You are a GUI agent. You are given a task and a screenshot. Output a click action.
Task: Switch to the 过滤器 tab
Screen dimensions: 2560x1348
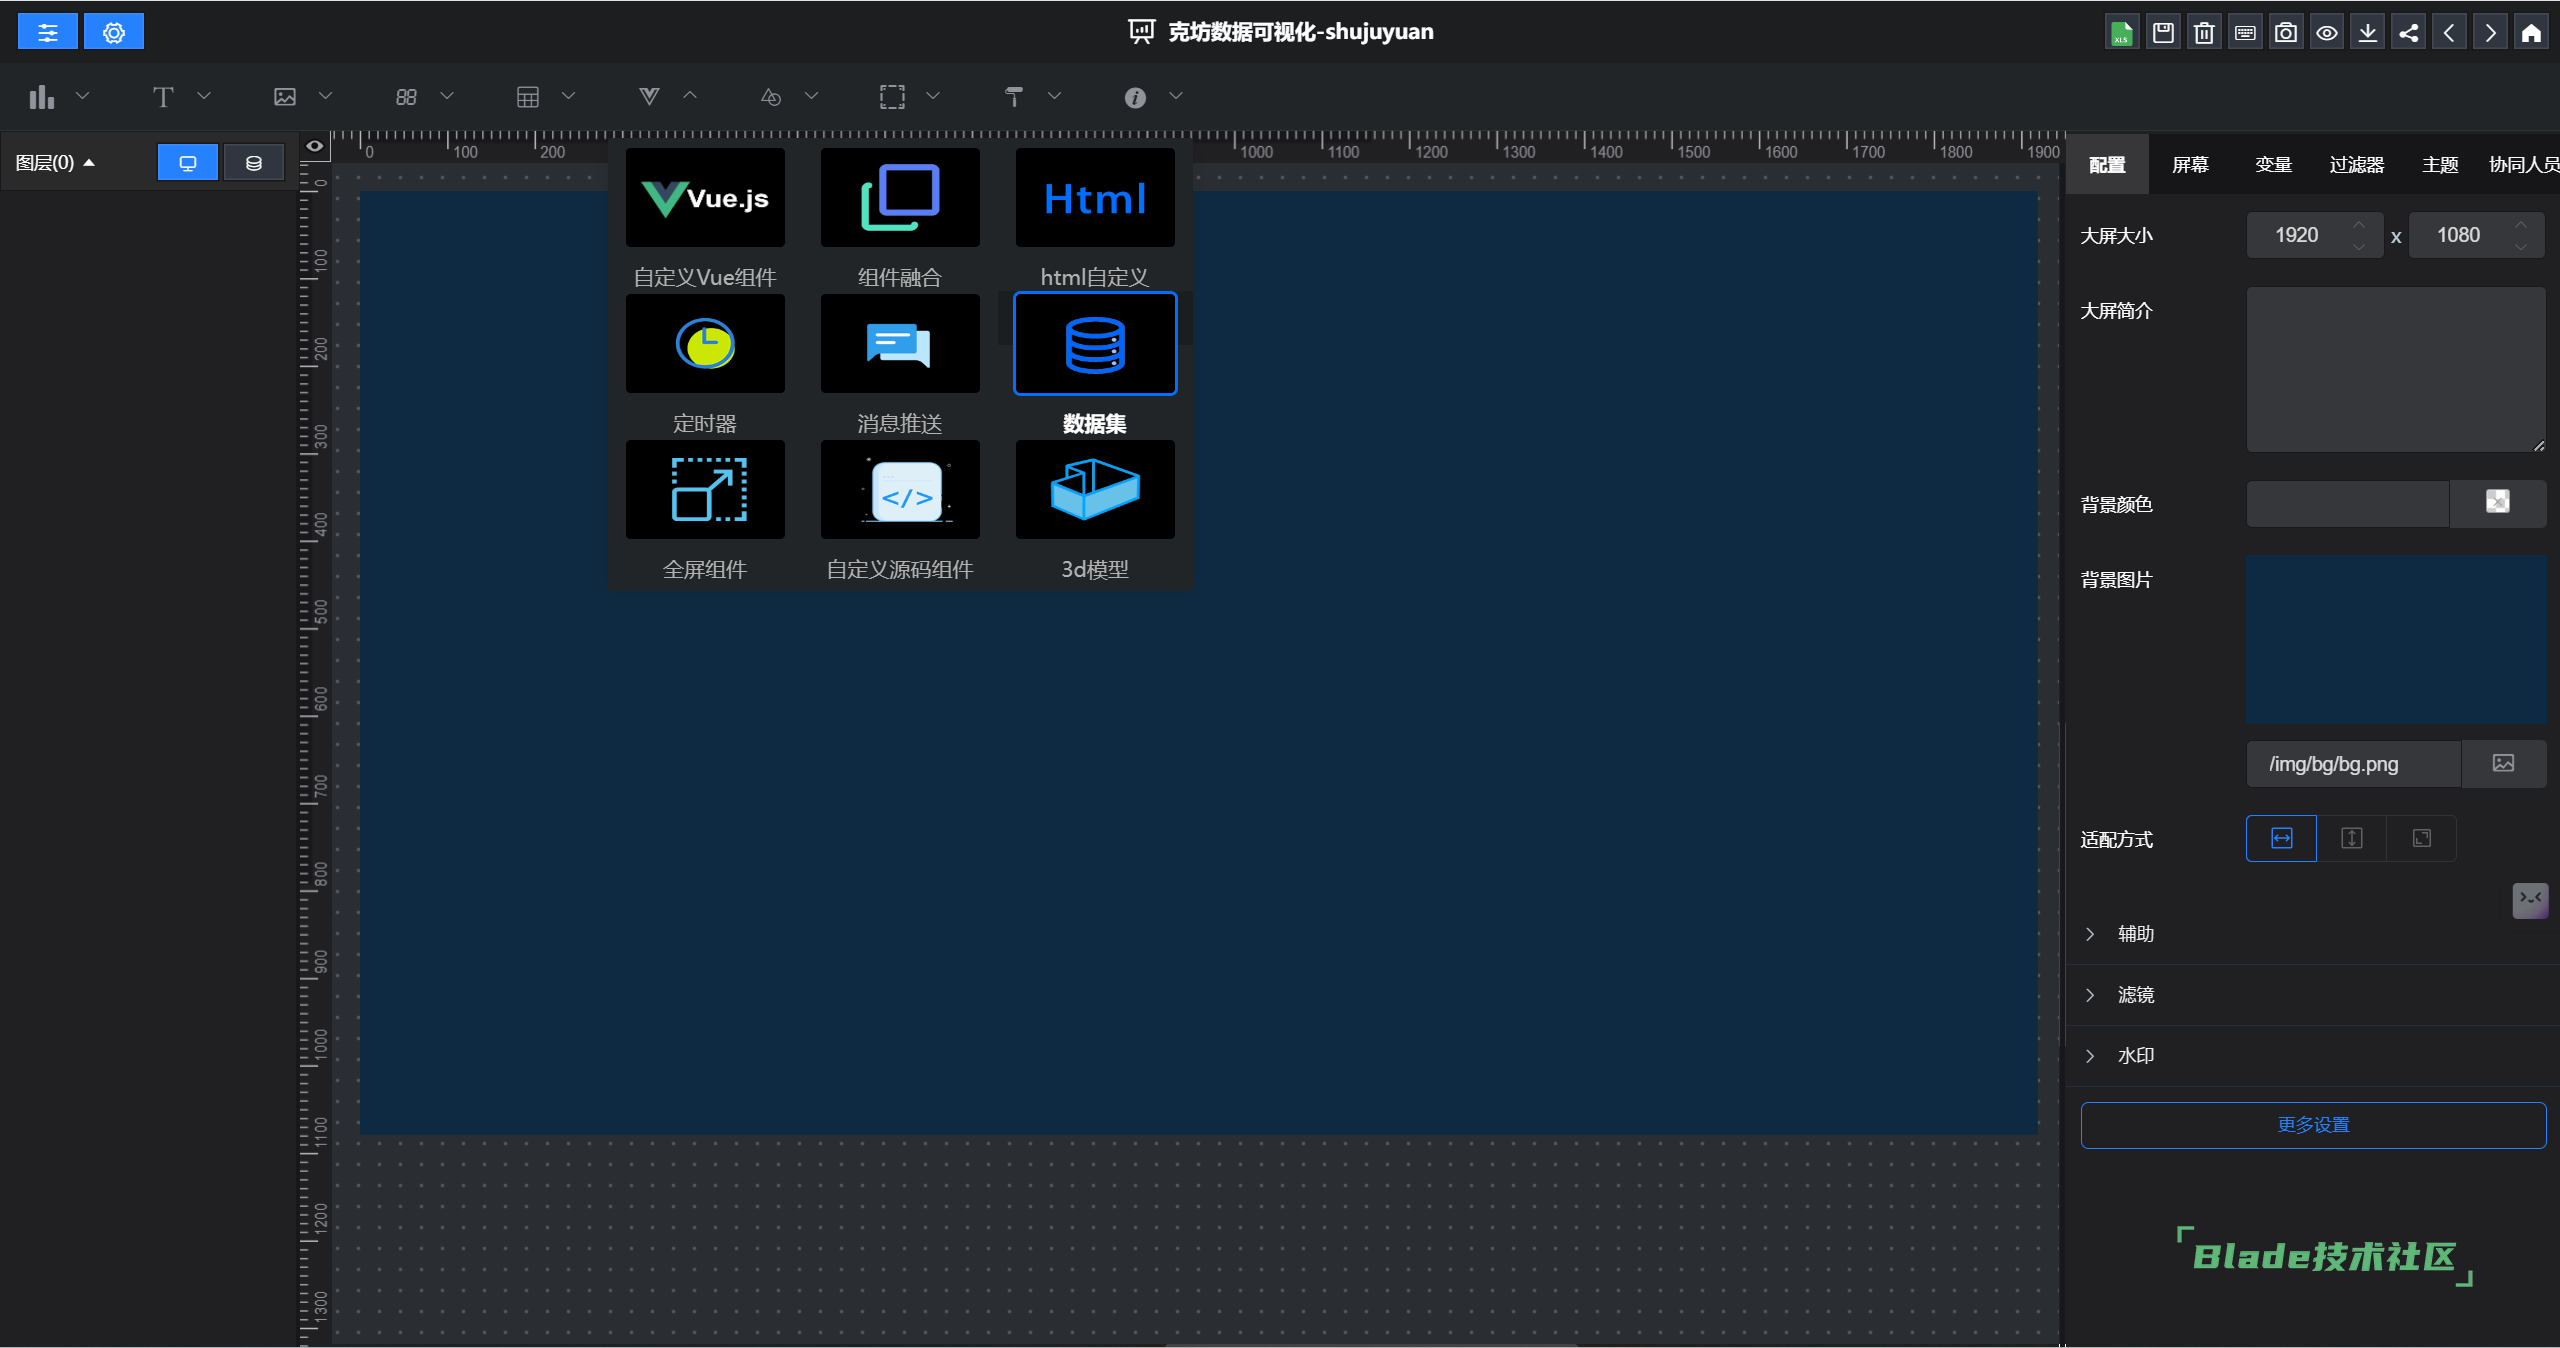[2356, 165]
